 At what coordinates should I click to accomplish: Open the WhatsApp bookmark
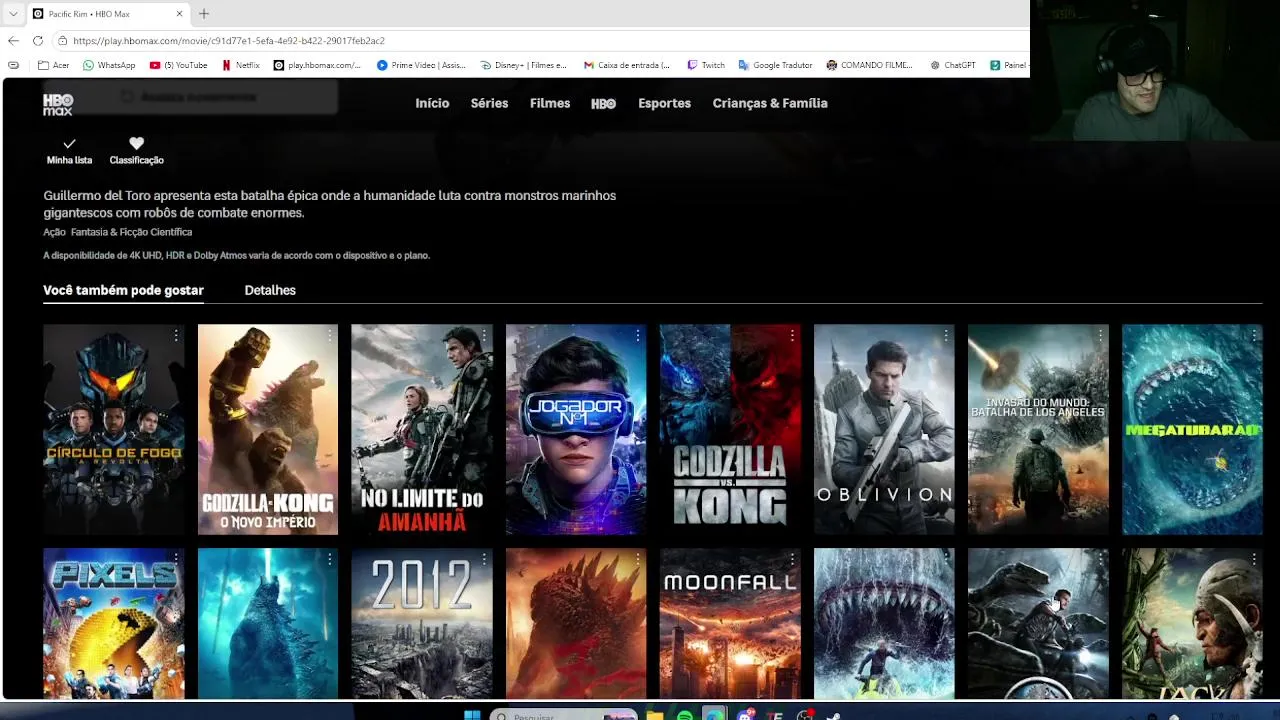click(109, 65)
